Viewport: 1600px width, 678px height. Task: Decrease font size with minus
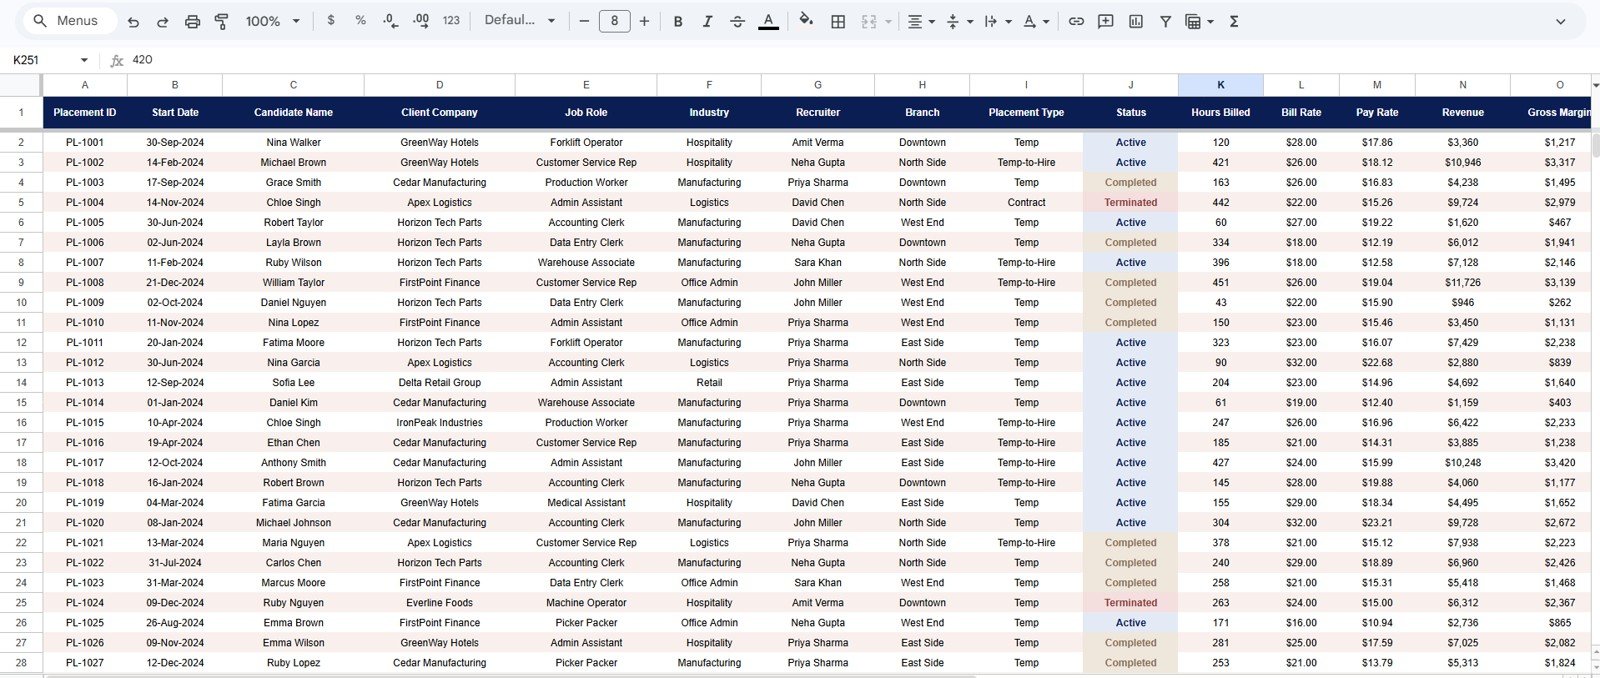pyautogui.click(x=584, y=21)
